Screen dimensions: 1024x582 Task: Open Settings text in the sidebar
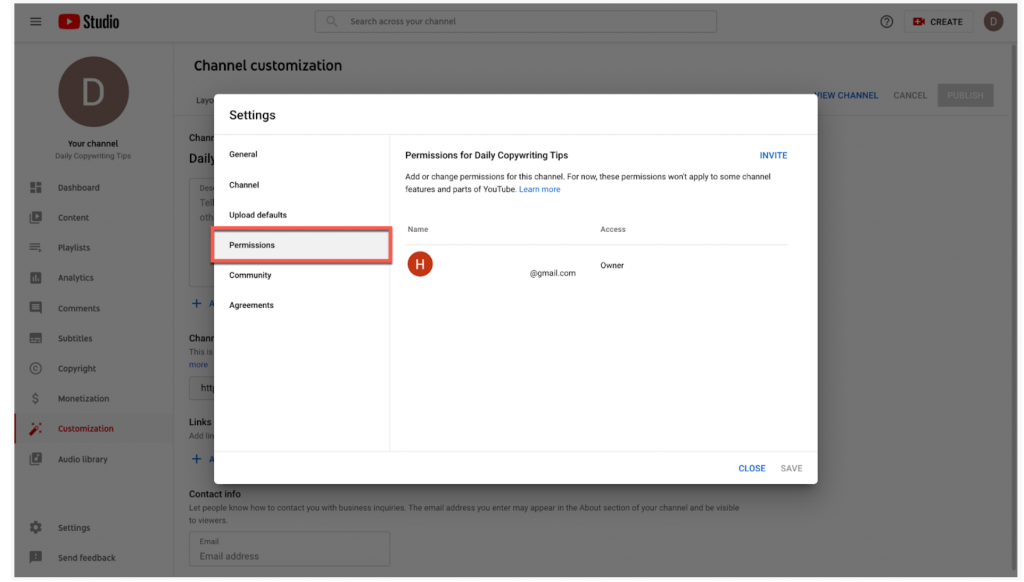[74, 528]
